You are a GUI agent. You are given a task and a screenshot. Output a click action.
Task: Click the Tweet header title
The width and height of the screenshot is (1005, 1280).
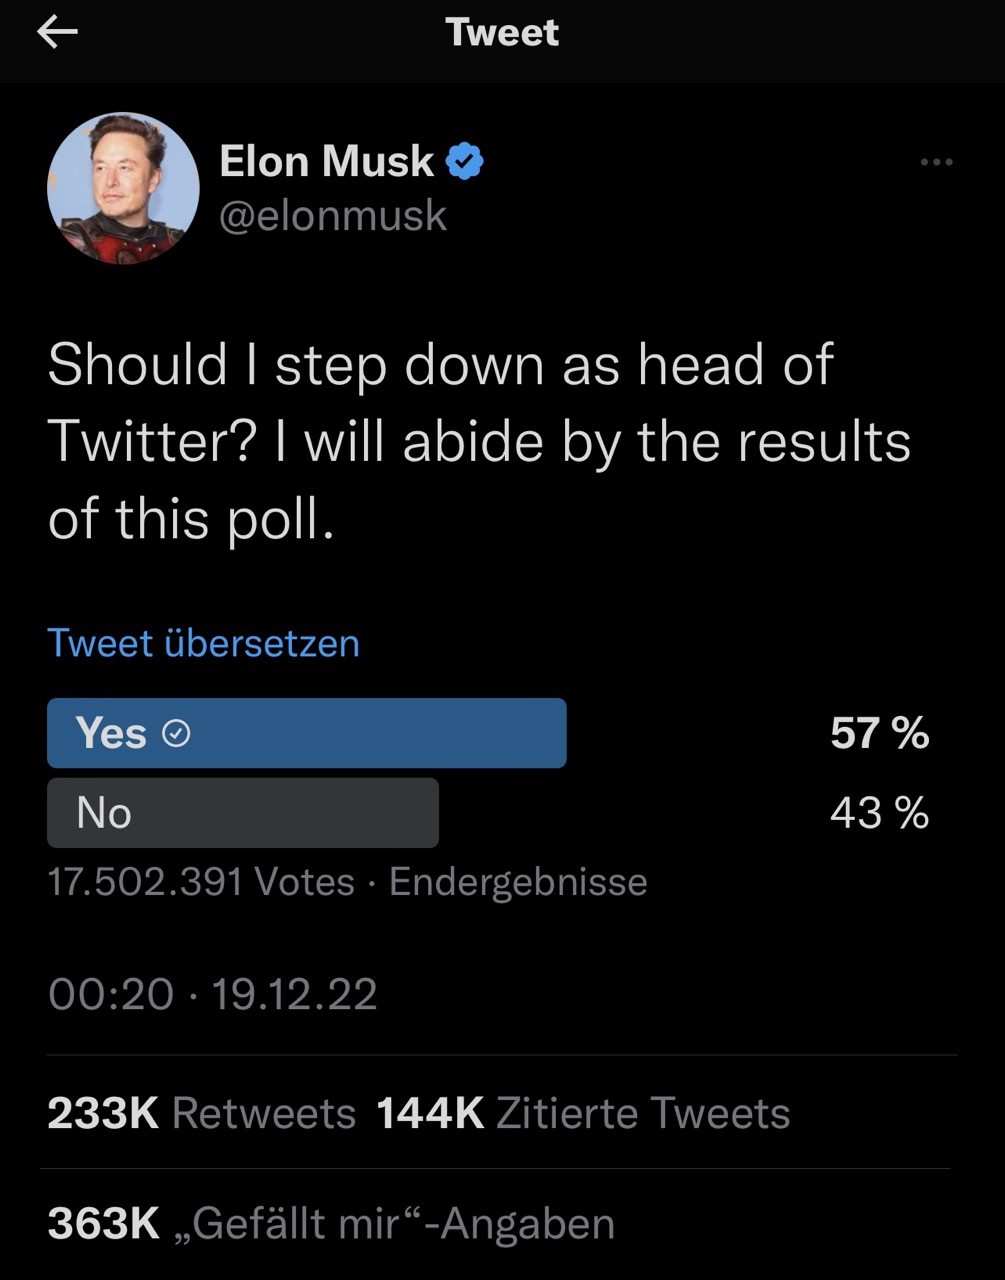click(x=502, y=33)
